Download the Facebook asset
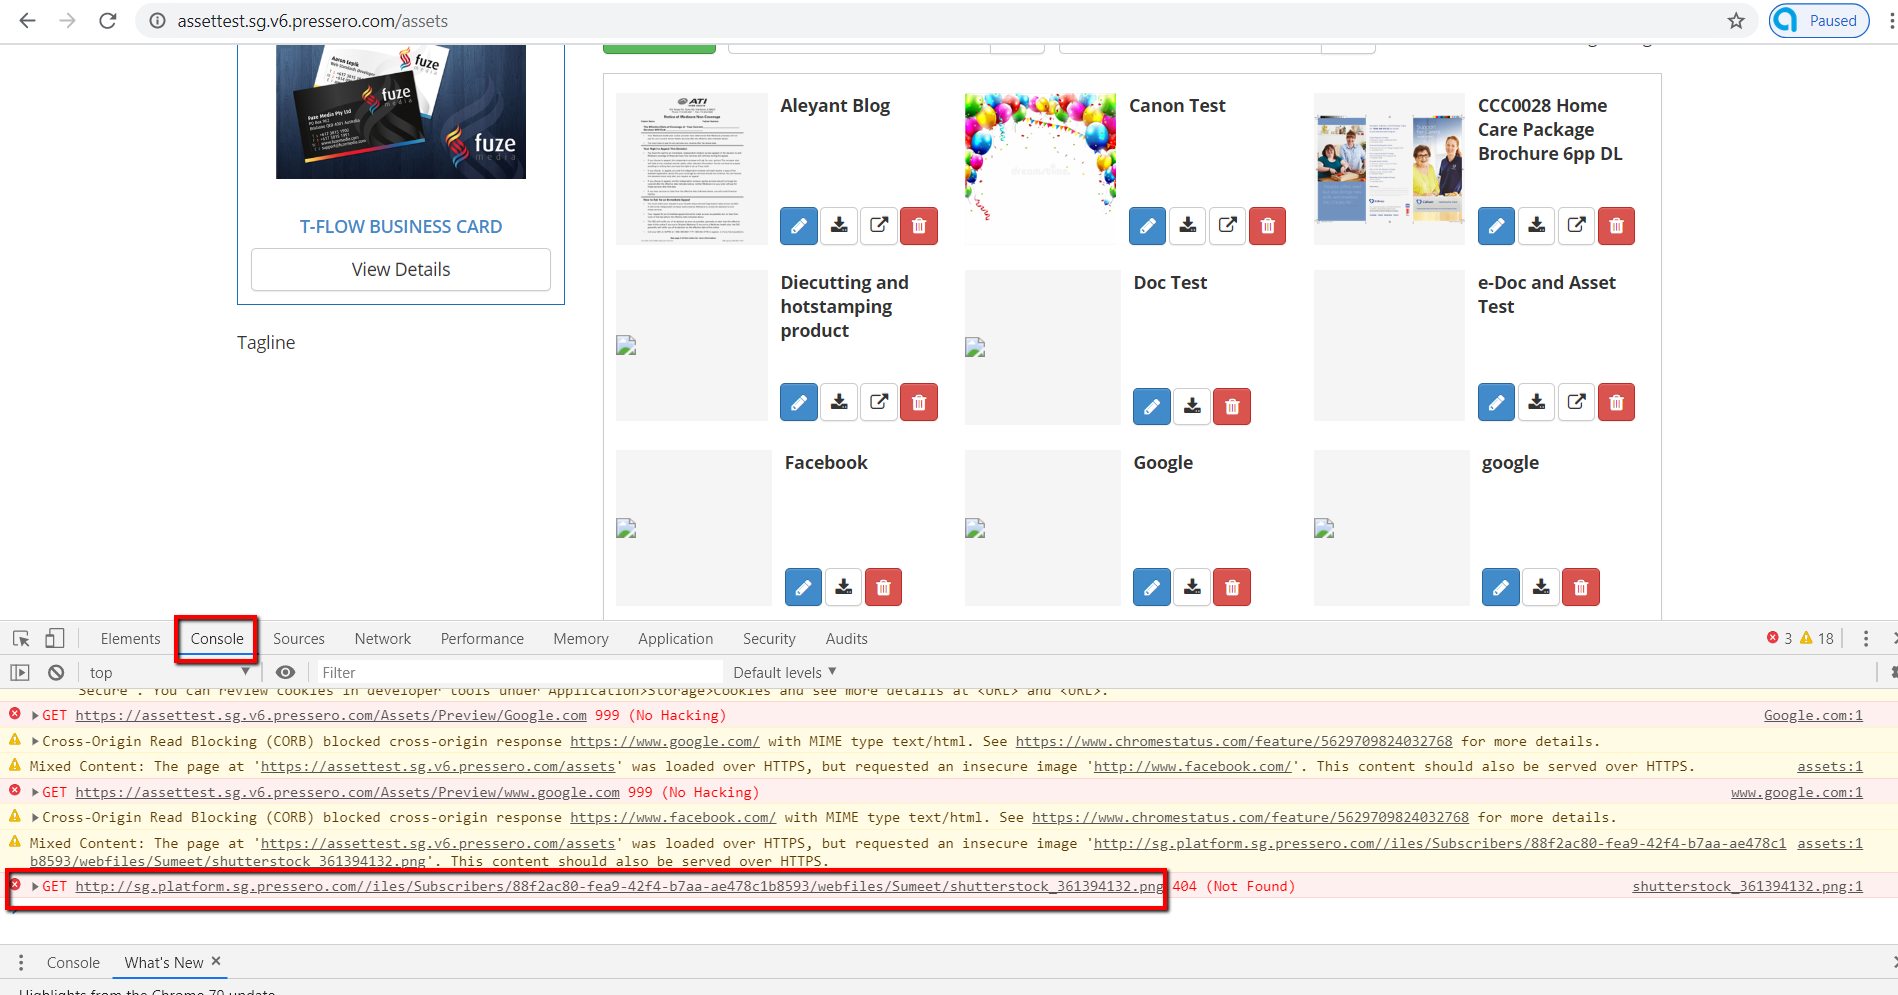This screenshot has height=995, width=1898. pos(843,587)
